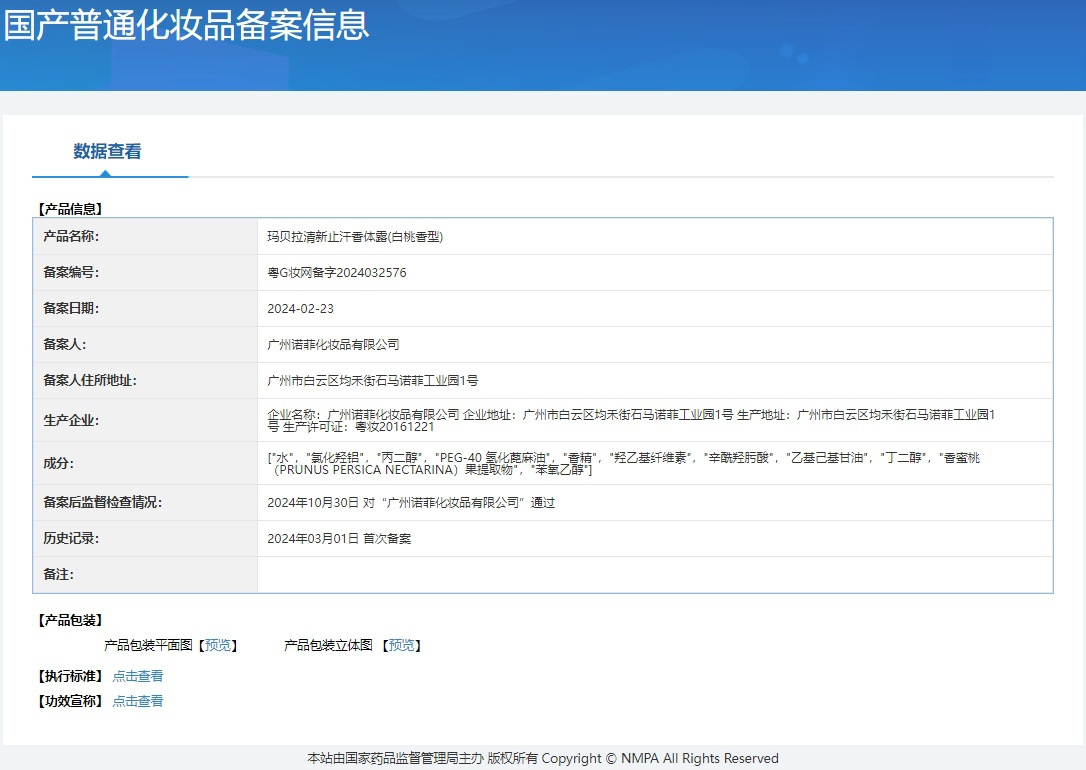Click the 备案日期 label cell
The height and width of the screenshot is (770, 1086).
tap(145, 308)
